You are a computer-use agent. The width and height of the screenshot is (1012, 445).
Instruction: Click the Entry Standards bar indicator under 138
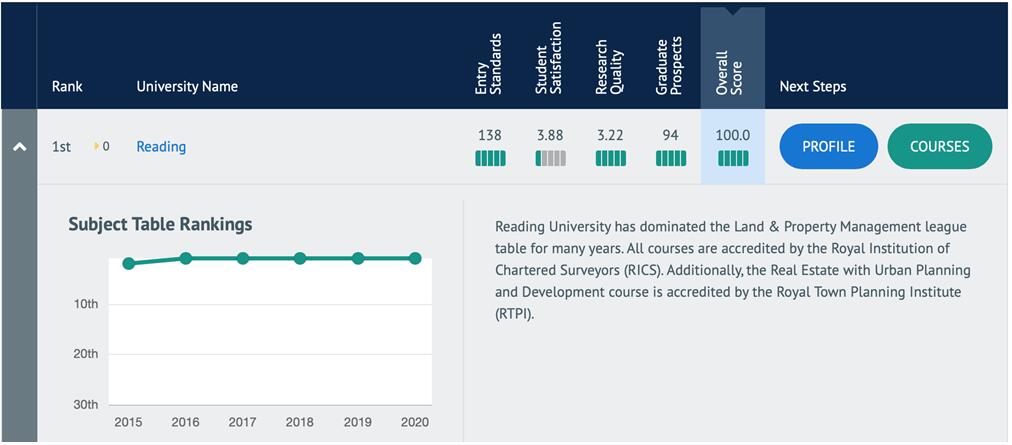pos(490,158)
